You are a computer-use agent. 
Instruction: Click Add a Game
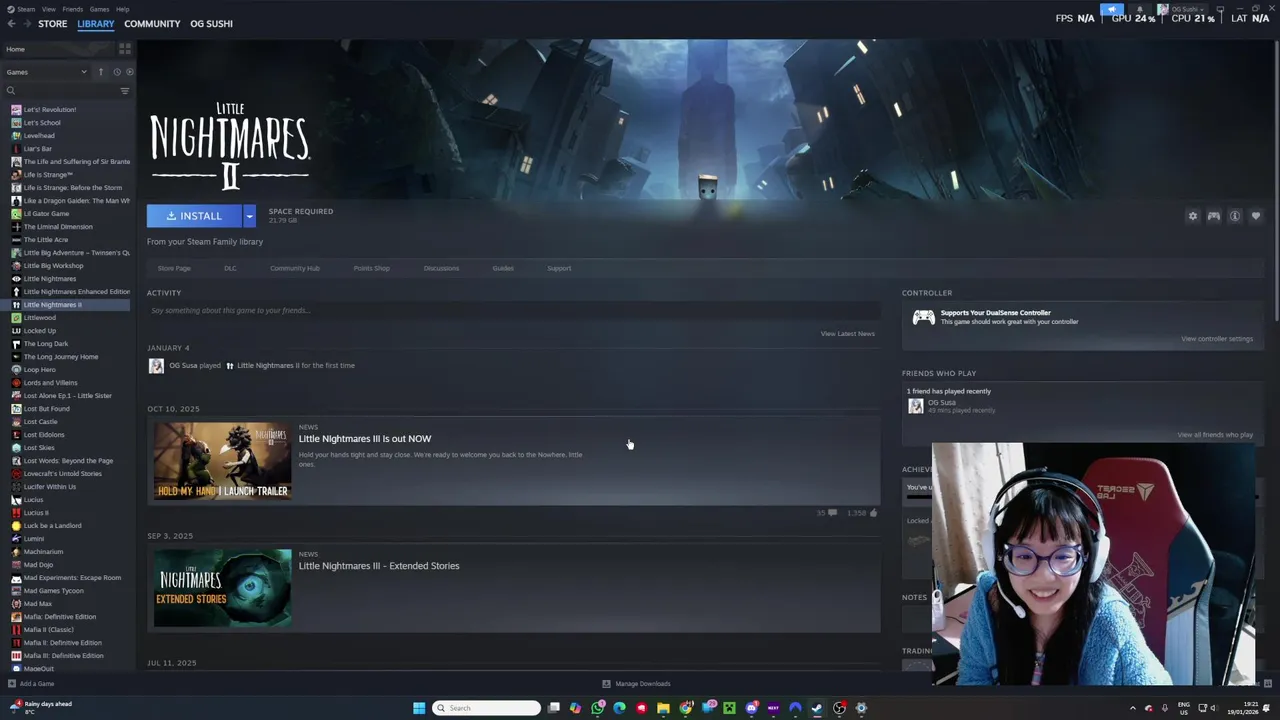[x=31, y=684]
